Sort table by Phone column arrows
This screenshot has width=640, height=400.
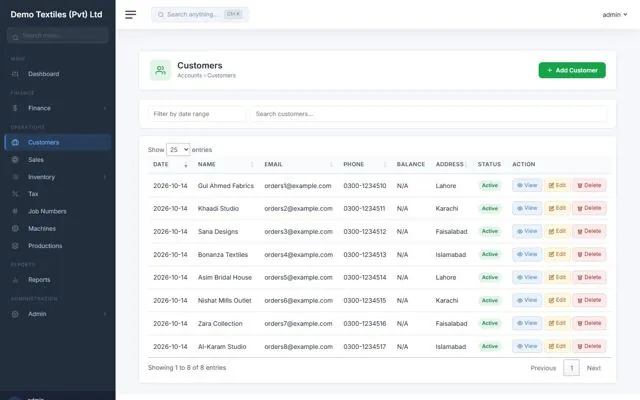[x=385, y=164]
